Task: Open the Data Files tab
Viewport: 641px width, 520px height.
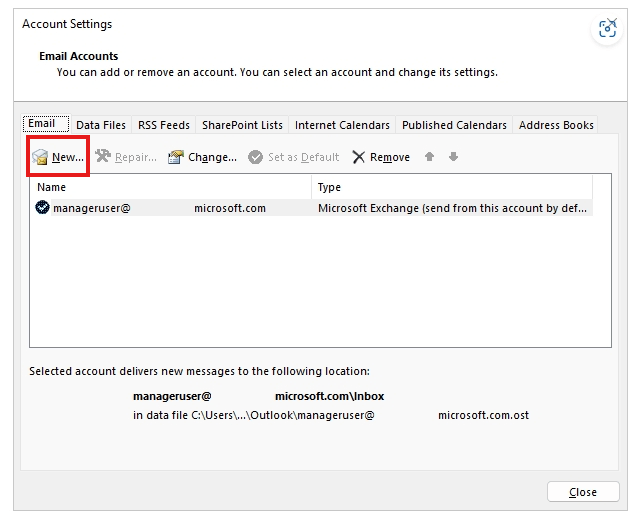Action: pos(101,125)
